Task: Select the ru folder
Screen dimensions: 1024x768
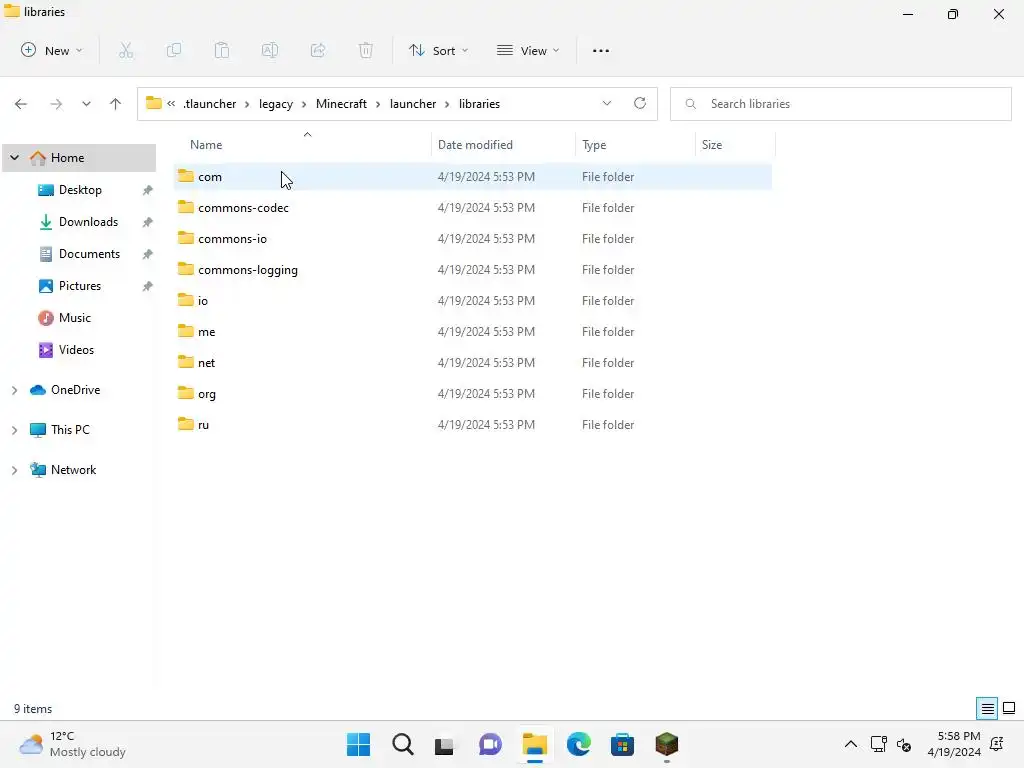Action: [x=473, y=424]
